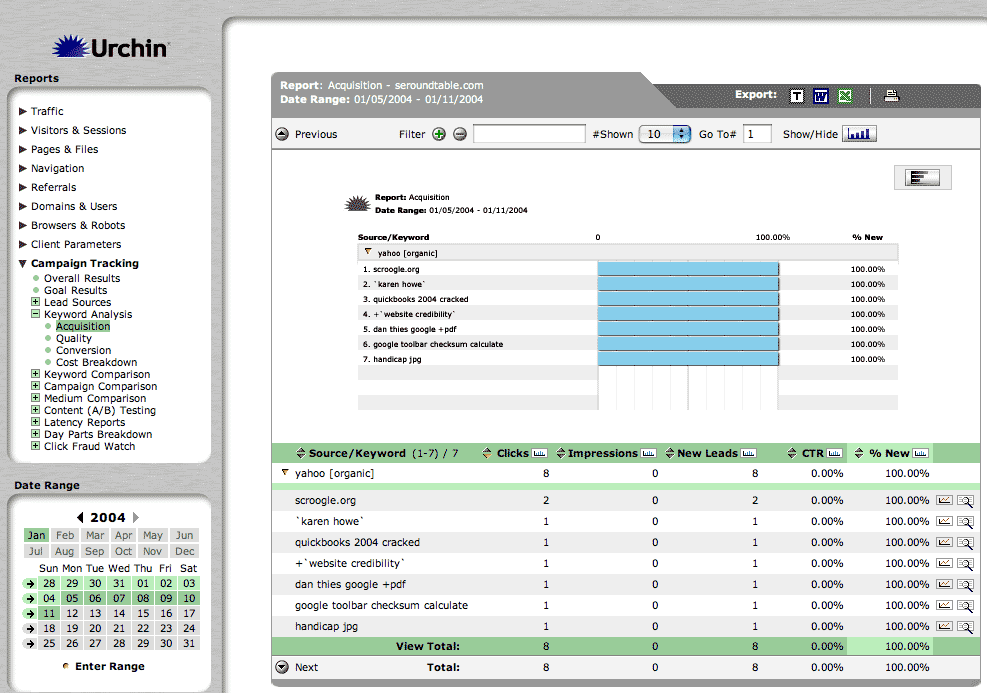The height and width of the screenshot is (693, 987).
Task: Open Overall Results report
Action: tap(82, 278)
